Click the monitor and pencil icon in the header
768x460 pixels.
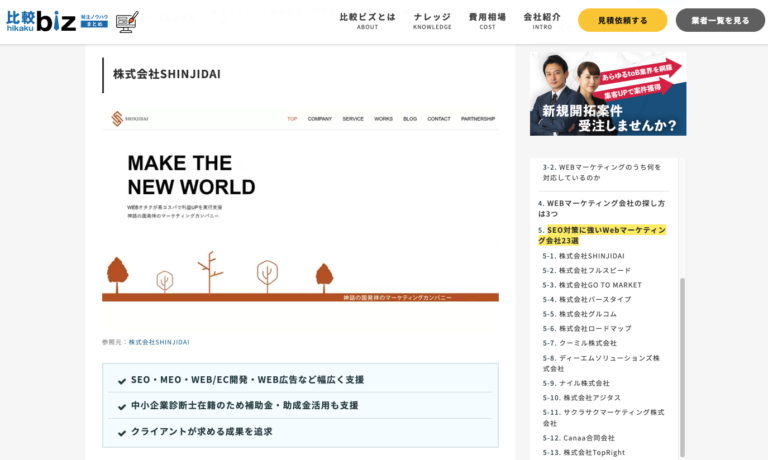click(127, 22)
